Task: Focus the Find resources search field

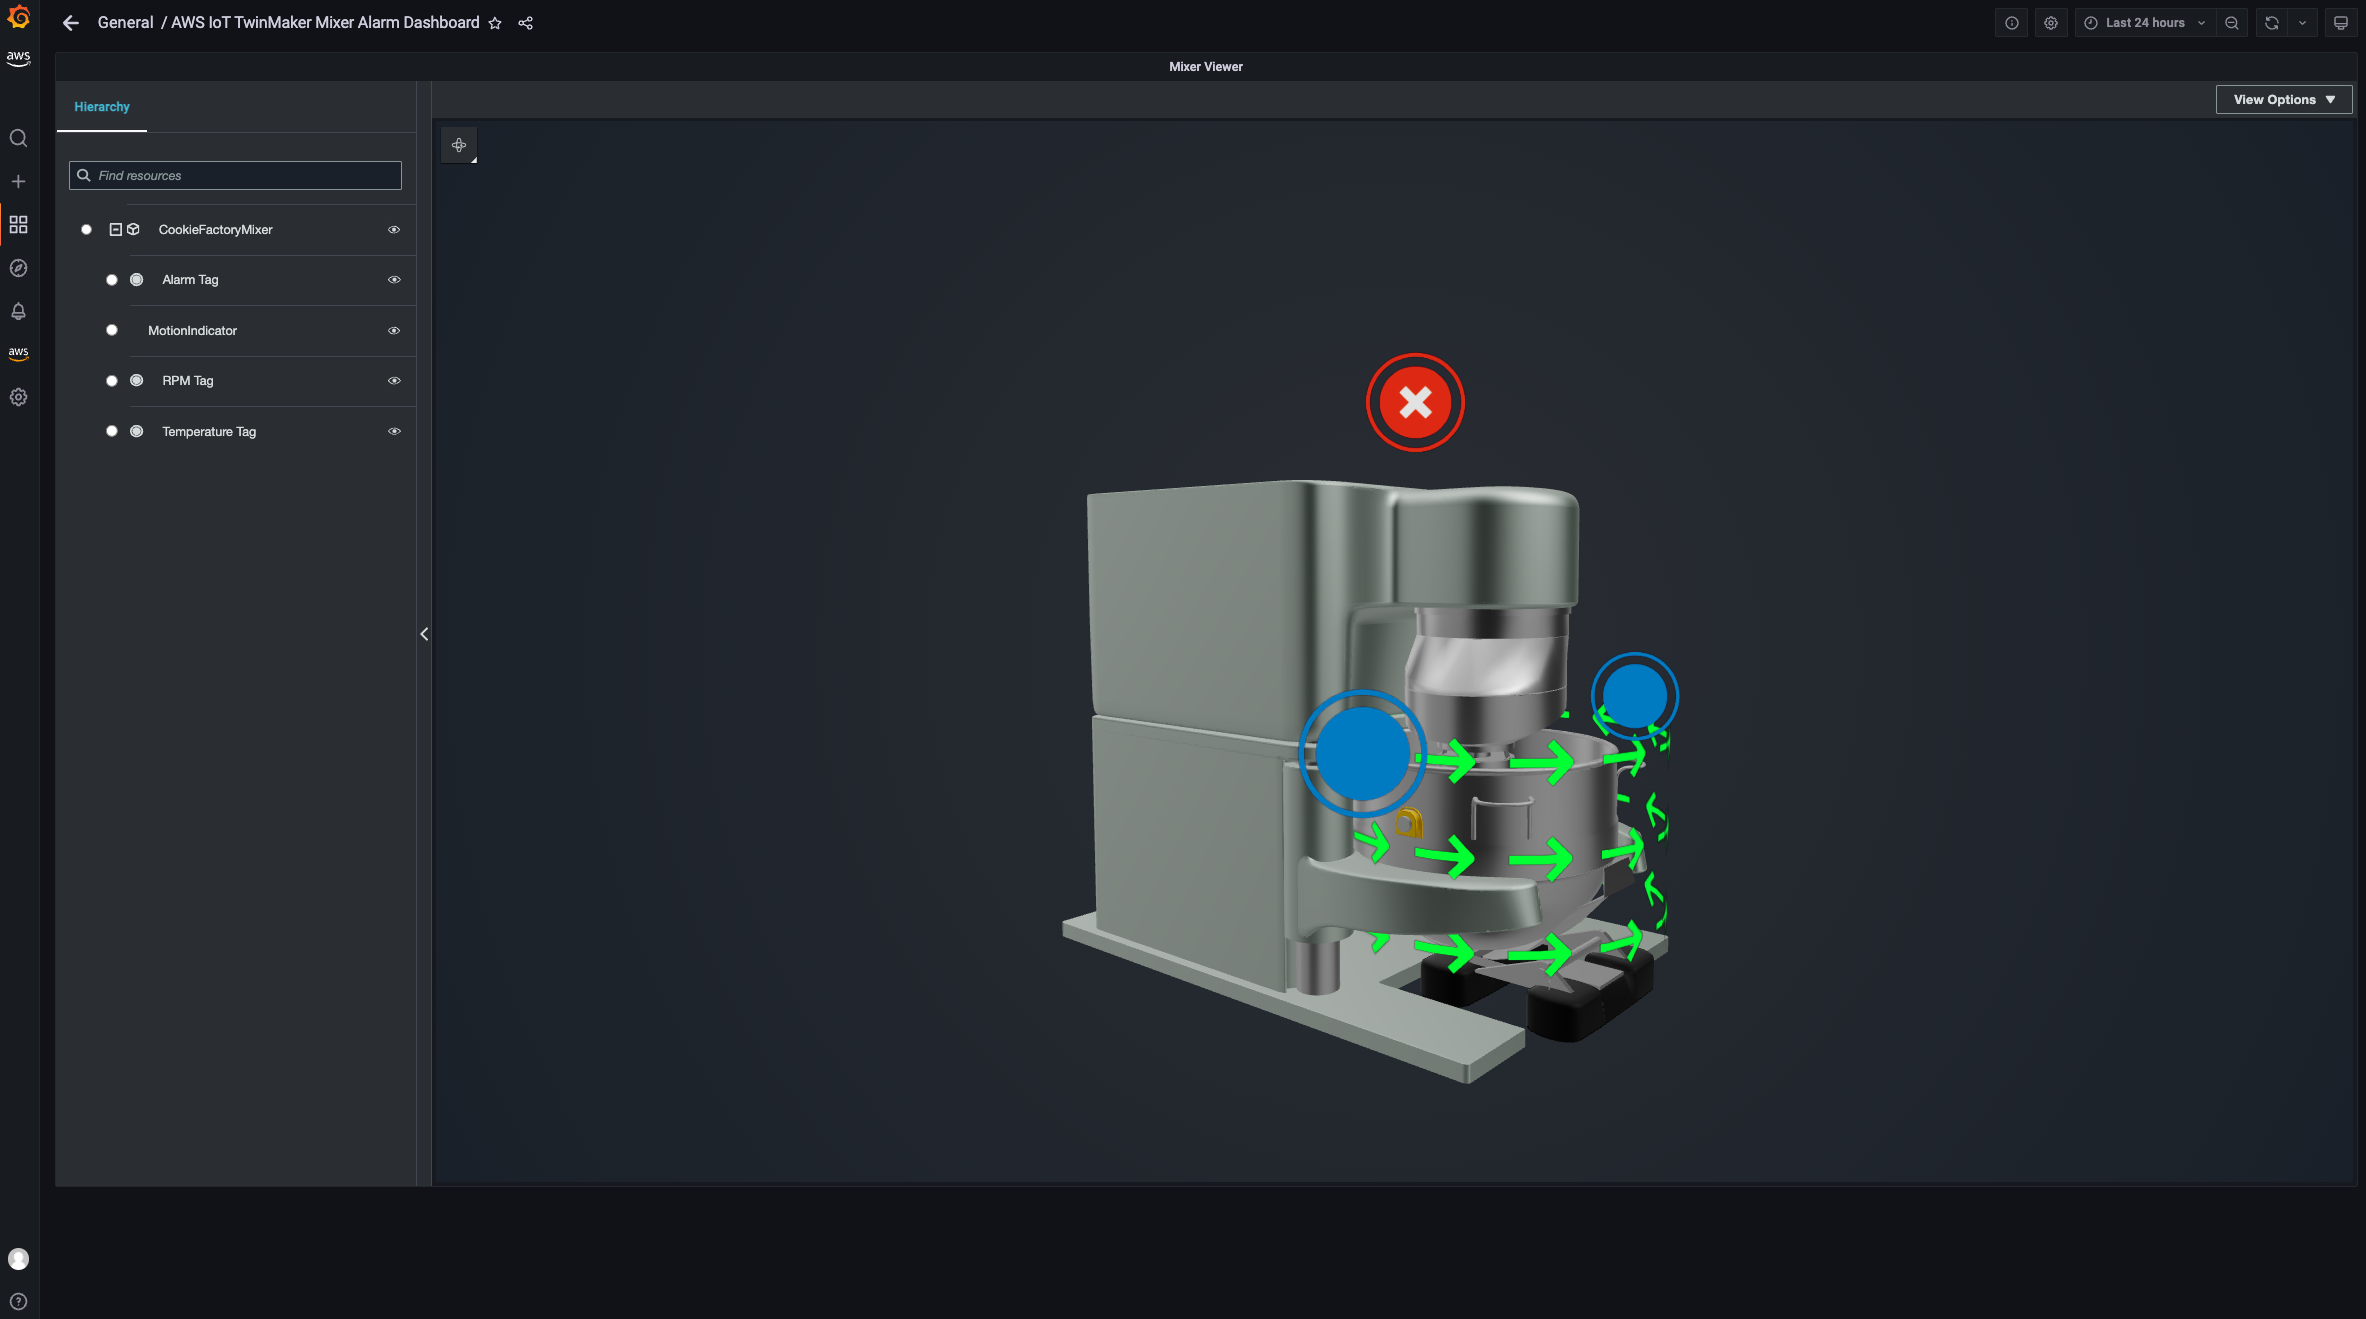Action: (x=235, y=176)
